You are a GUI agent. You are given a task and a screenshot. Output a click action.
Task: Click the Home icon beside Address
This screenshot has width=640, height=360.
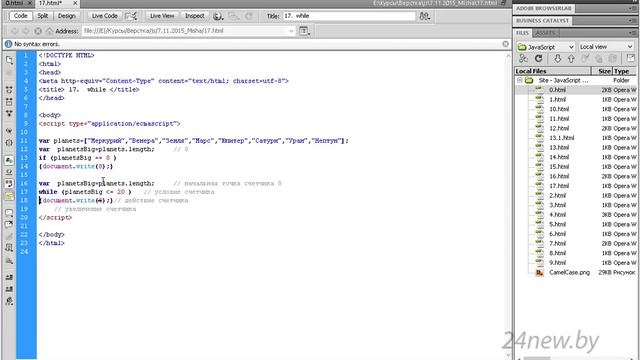(49, 31)
